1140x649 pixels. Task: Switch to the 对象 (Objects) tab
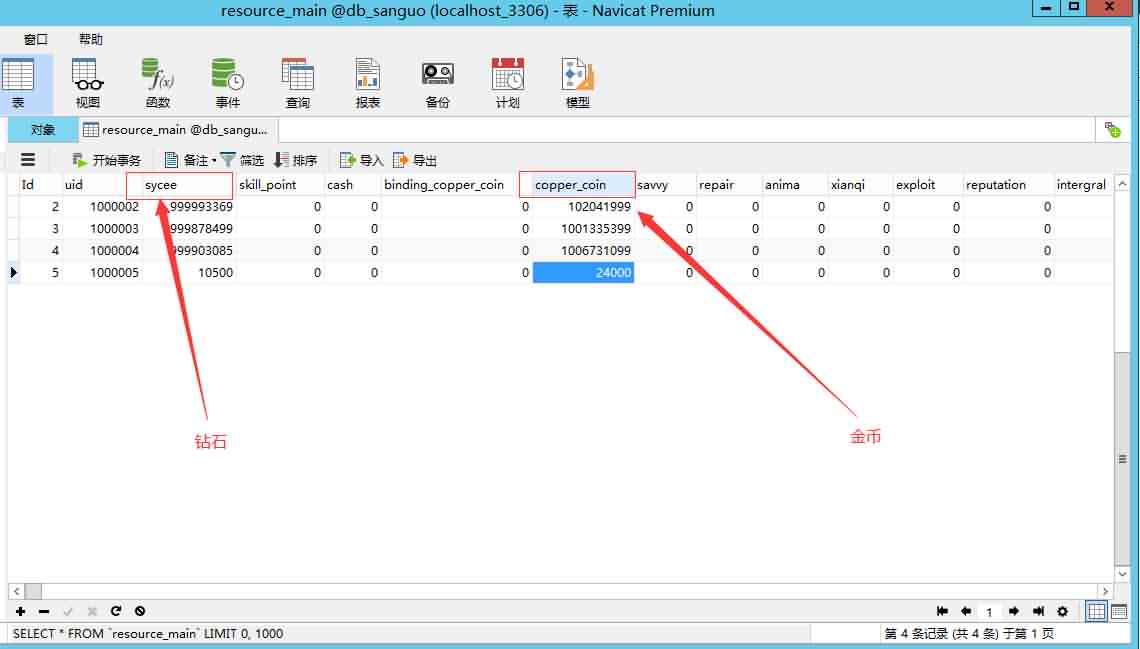(42, 130)
